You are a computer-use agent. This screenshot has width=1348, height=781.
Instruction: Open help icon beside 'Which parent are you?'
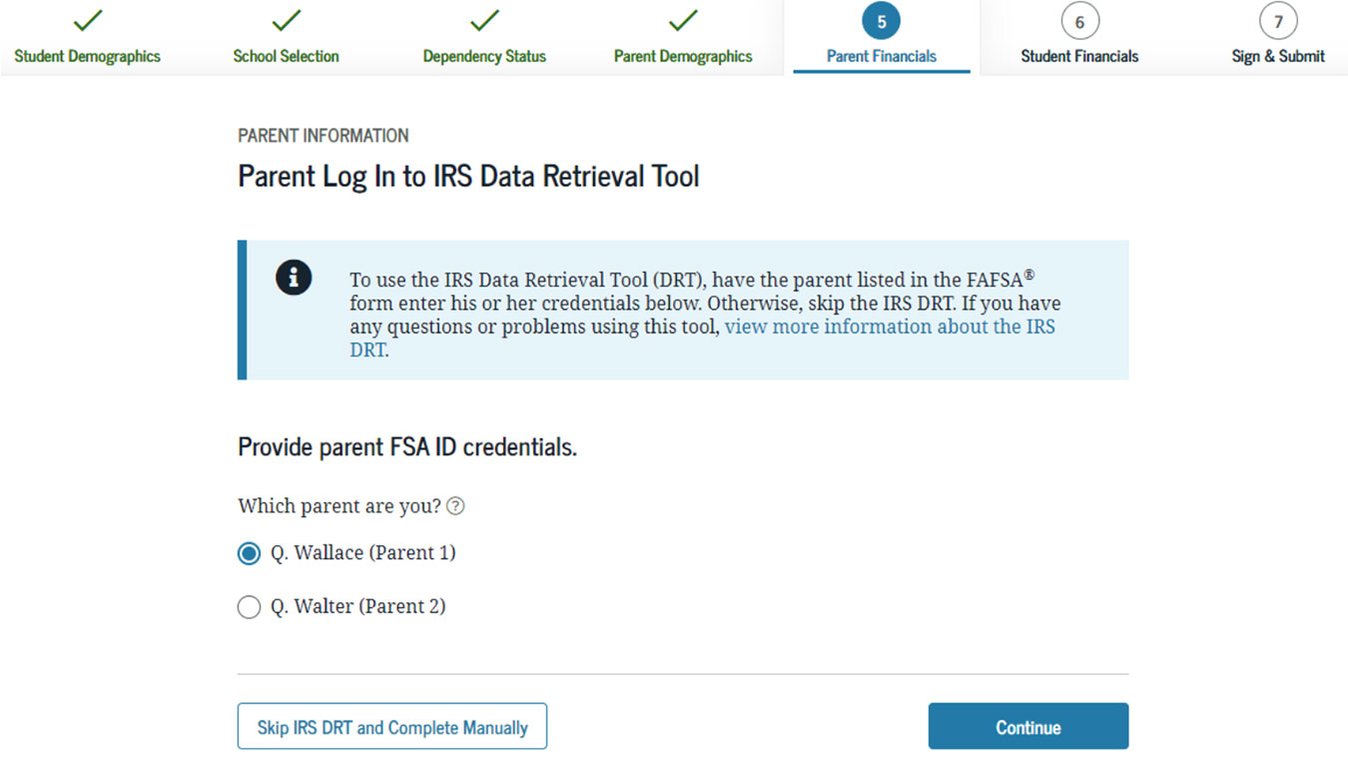pos(455,506)
